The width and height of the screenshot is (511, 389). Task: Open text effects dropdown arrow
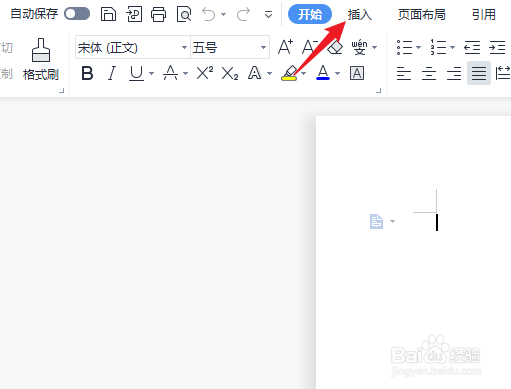pos(270,73)
